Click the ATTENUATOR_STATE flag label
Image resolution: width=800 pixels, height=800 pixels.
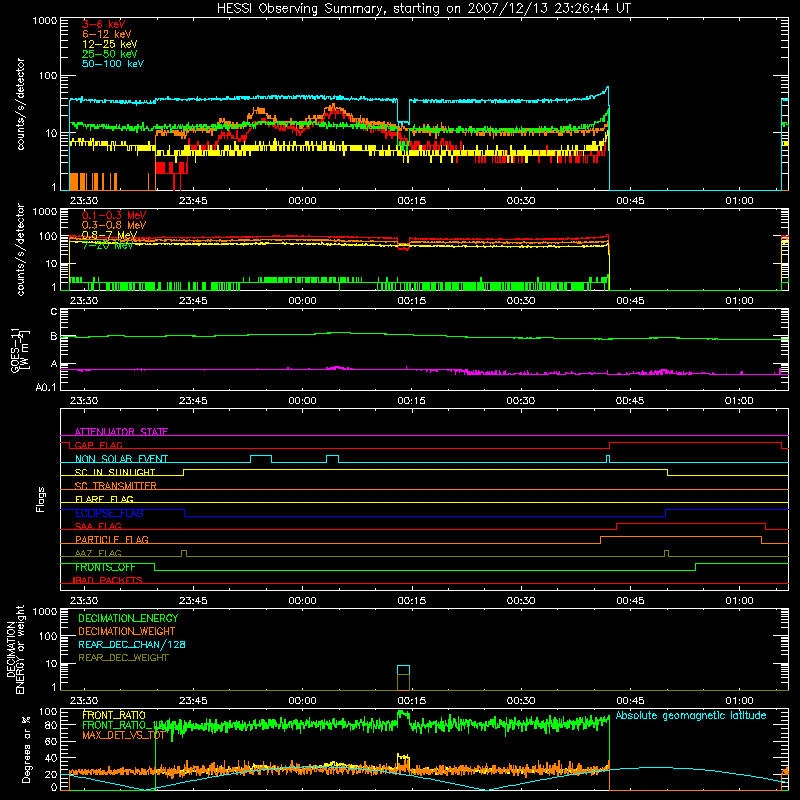click(x=121, y=432)
